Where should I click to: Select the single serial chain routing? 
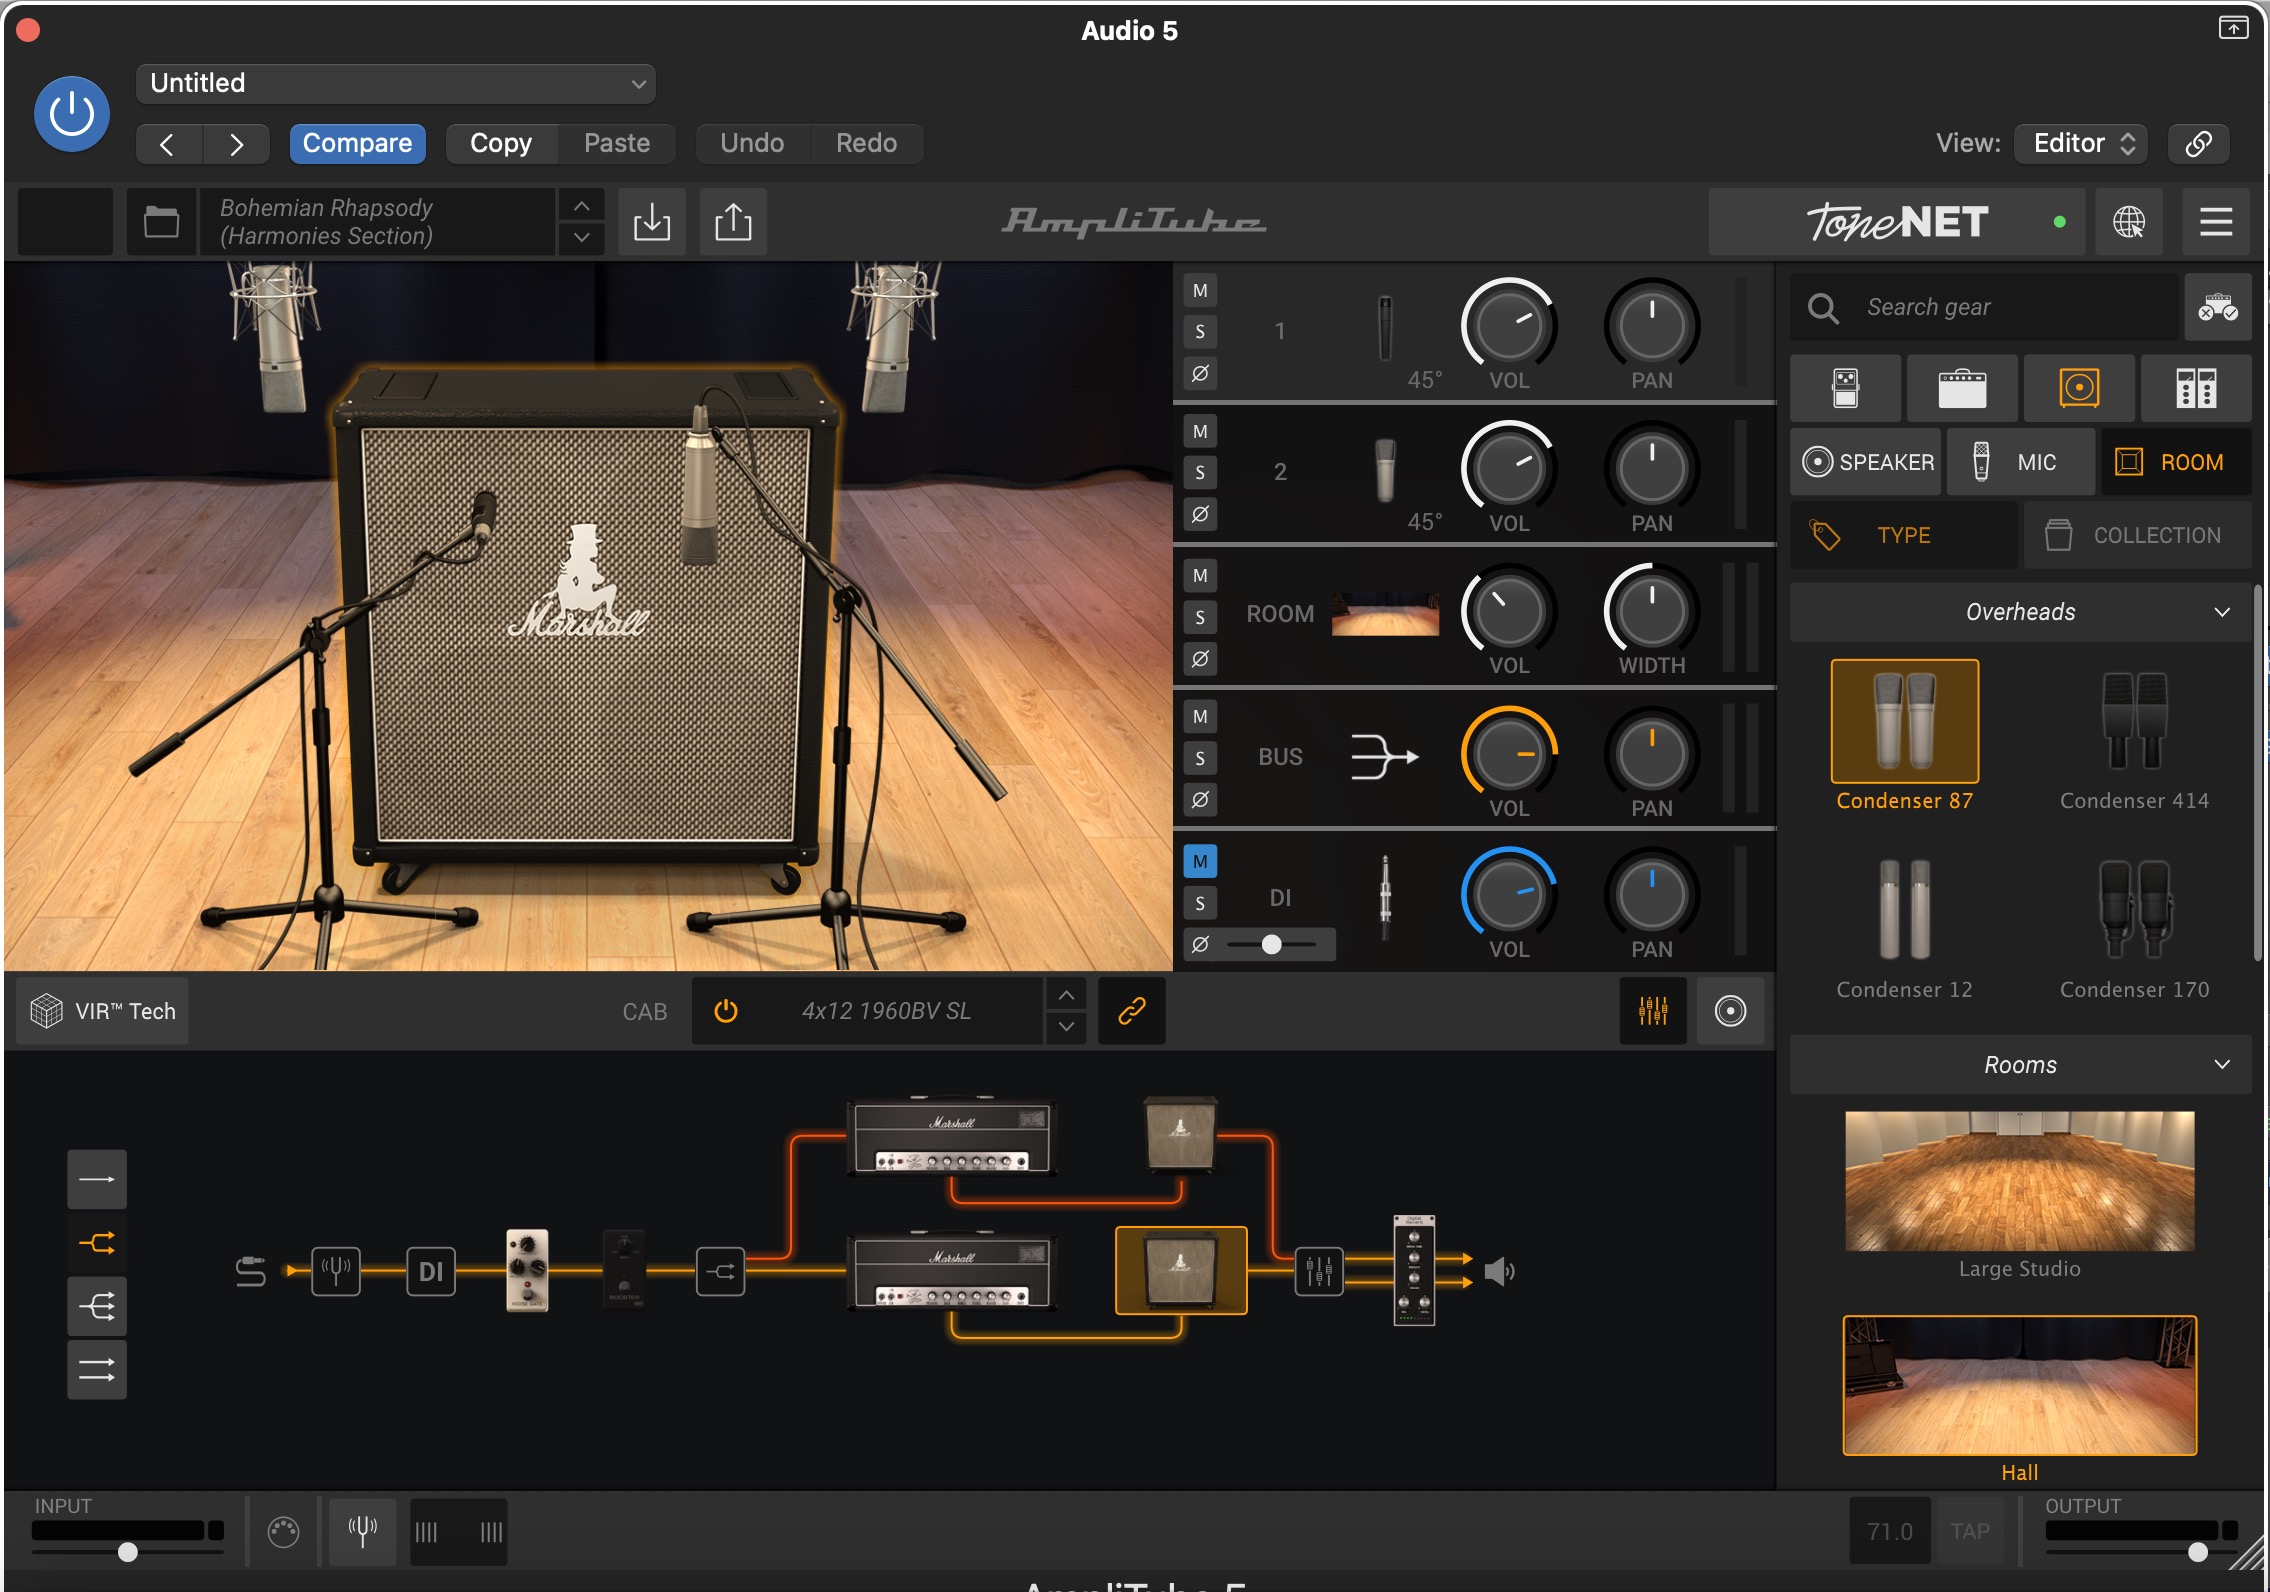97,1179
